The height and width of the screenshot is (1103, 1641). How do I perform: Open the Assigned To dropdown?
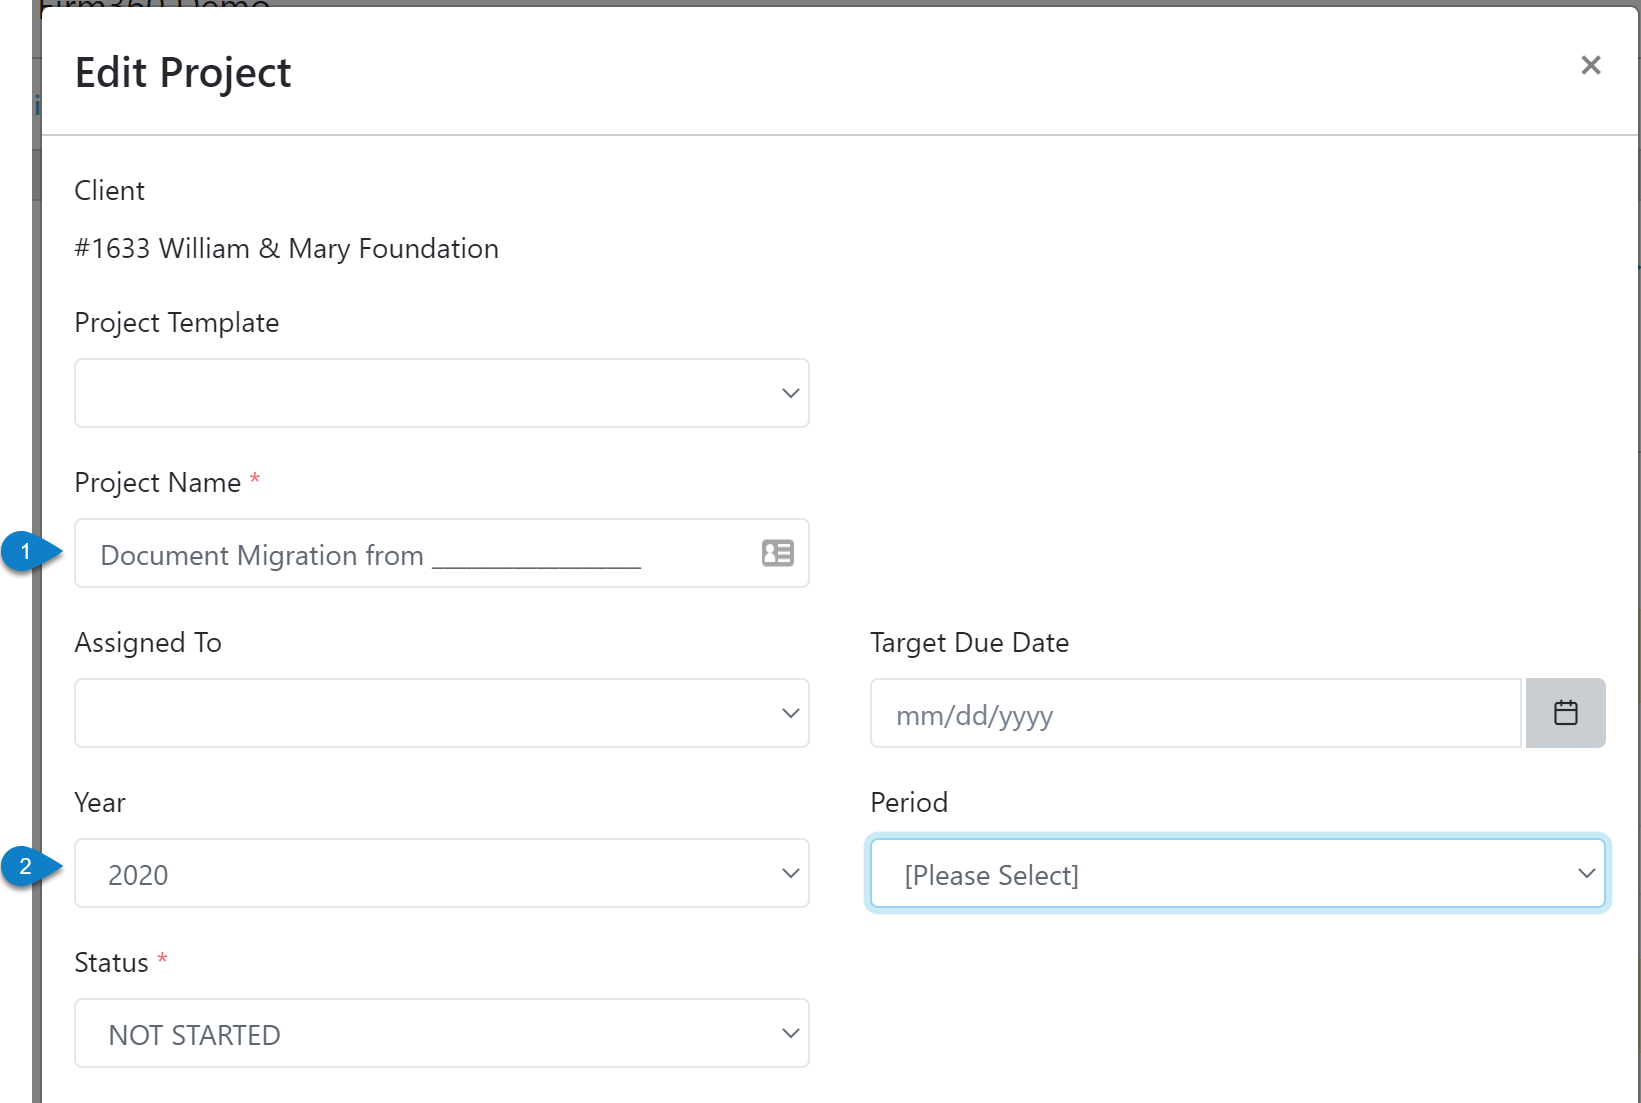pyautogui.click(x=440, y=712)
